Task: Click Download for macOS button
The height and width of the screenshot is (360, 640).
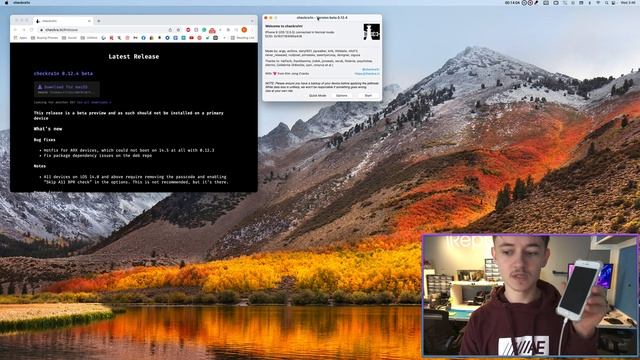Action: click(67, 89)
